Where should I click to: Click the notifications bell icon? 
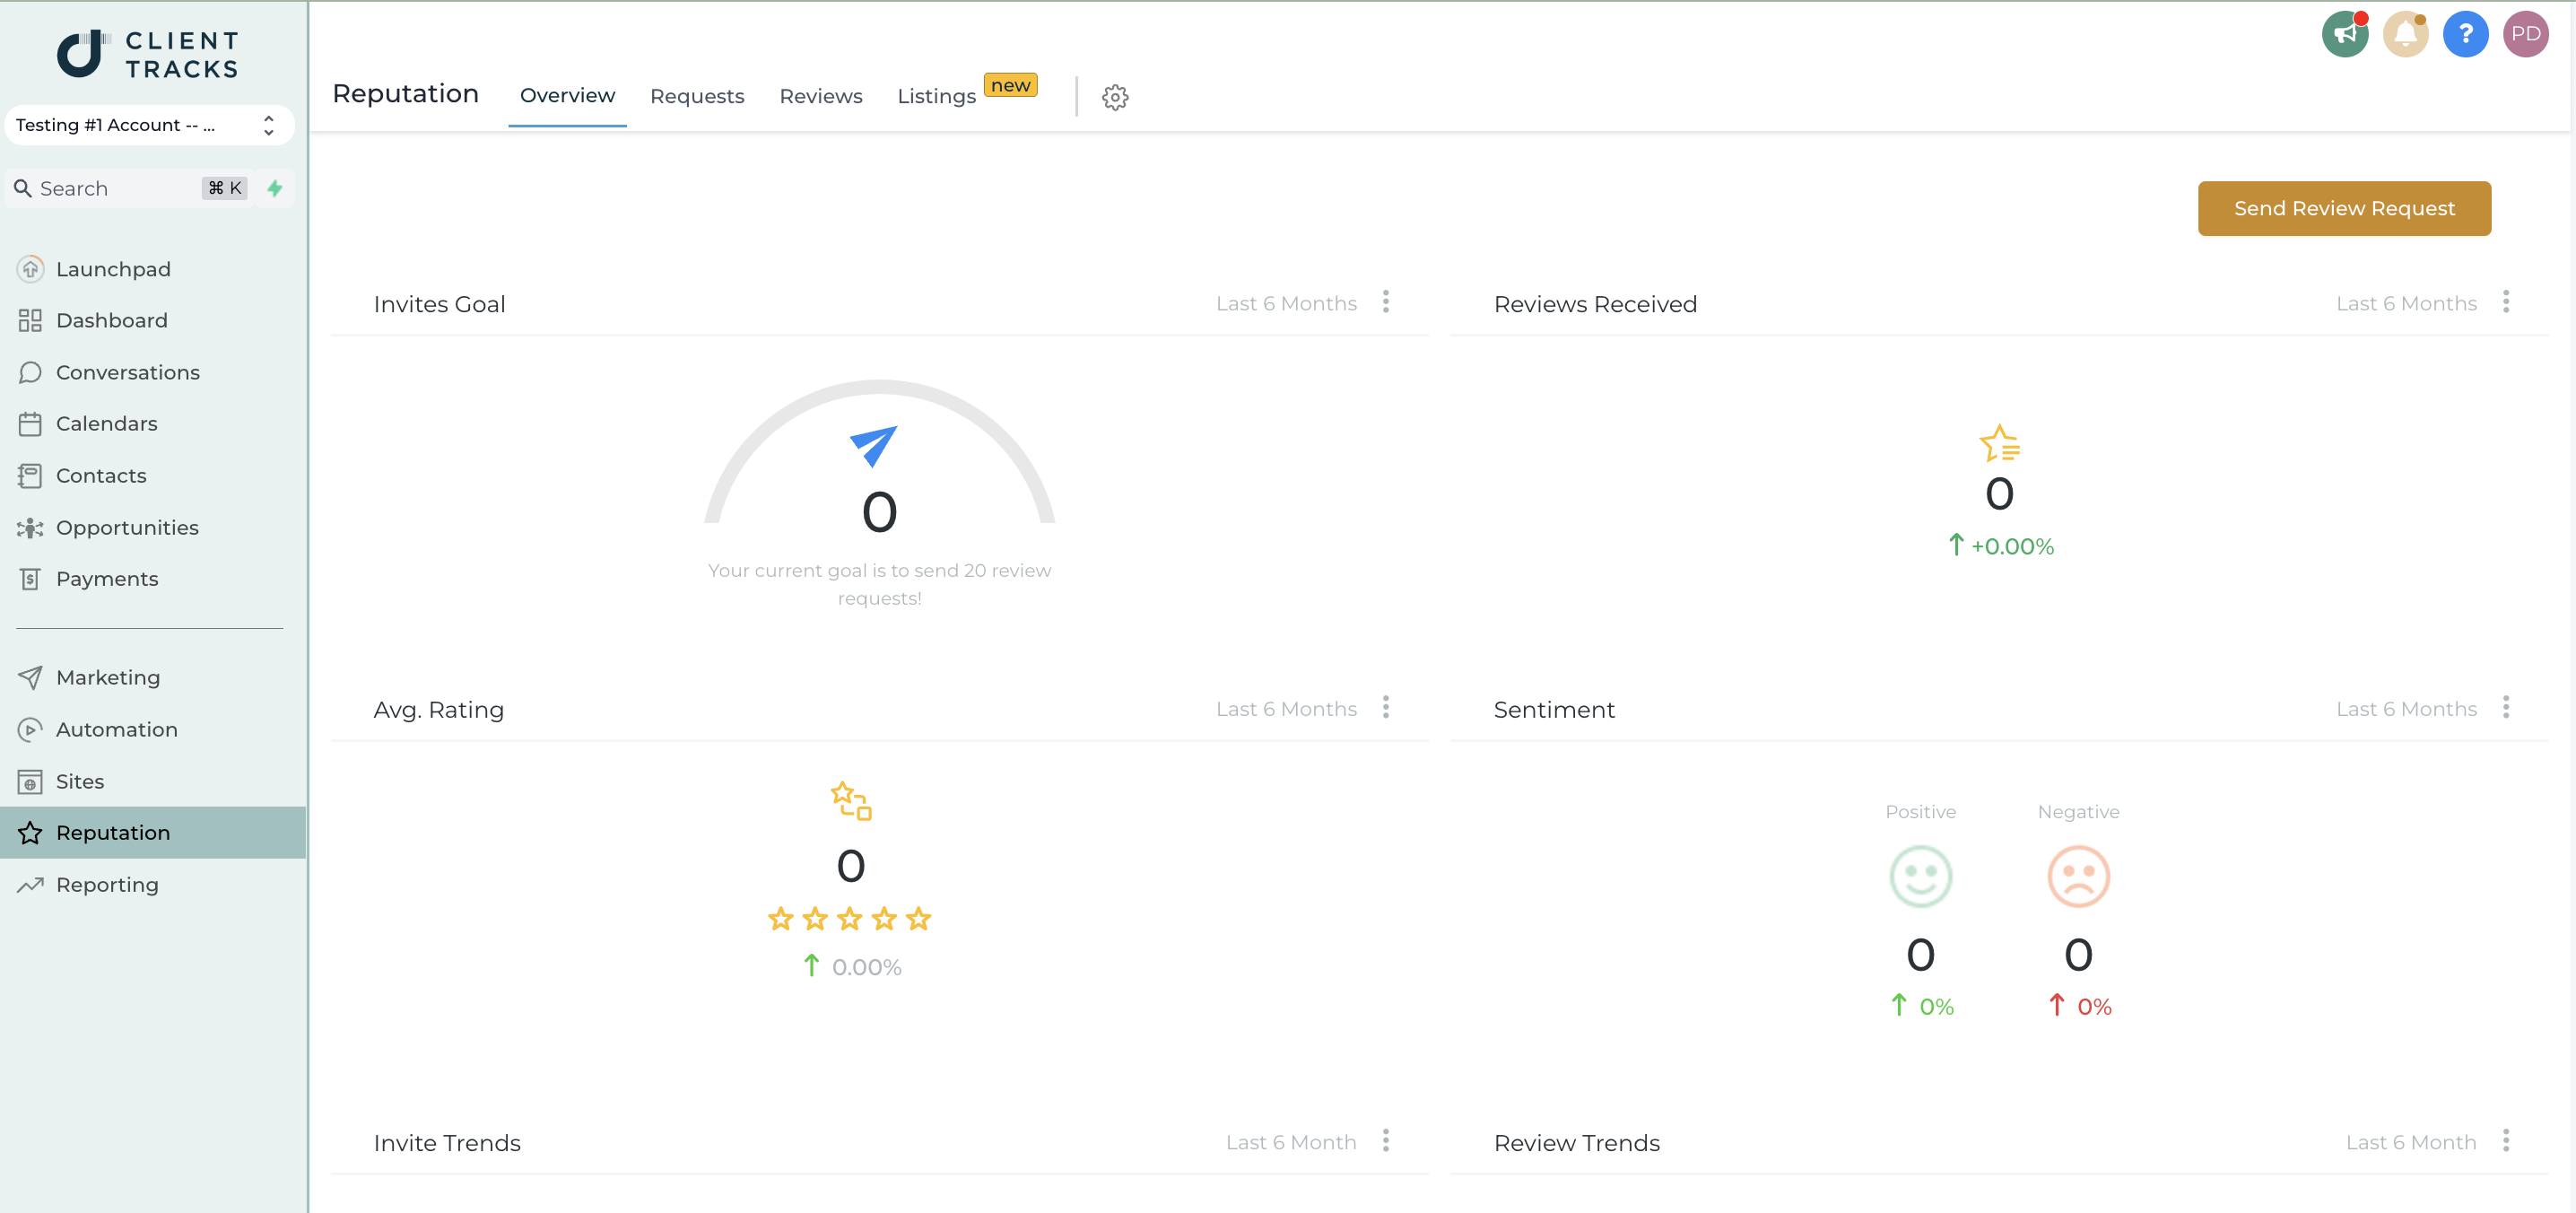(2404, 36)
